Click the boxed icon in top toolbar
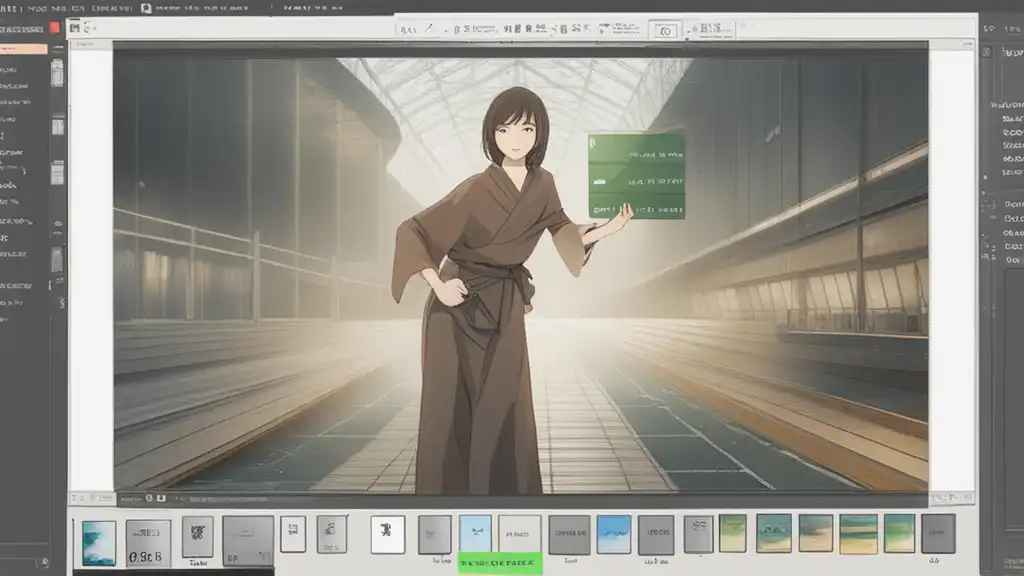Viewport: 1024px width, 576px height. [664, 30]
